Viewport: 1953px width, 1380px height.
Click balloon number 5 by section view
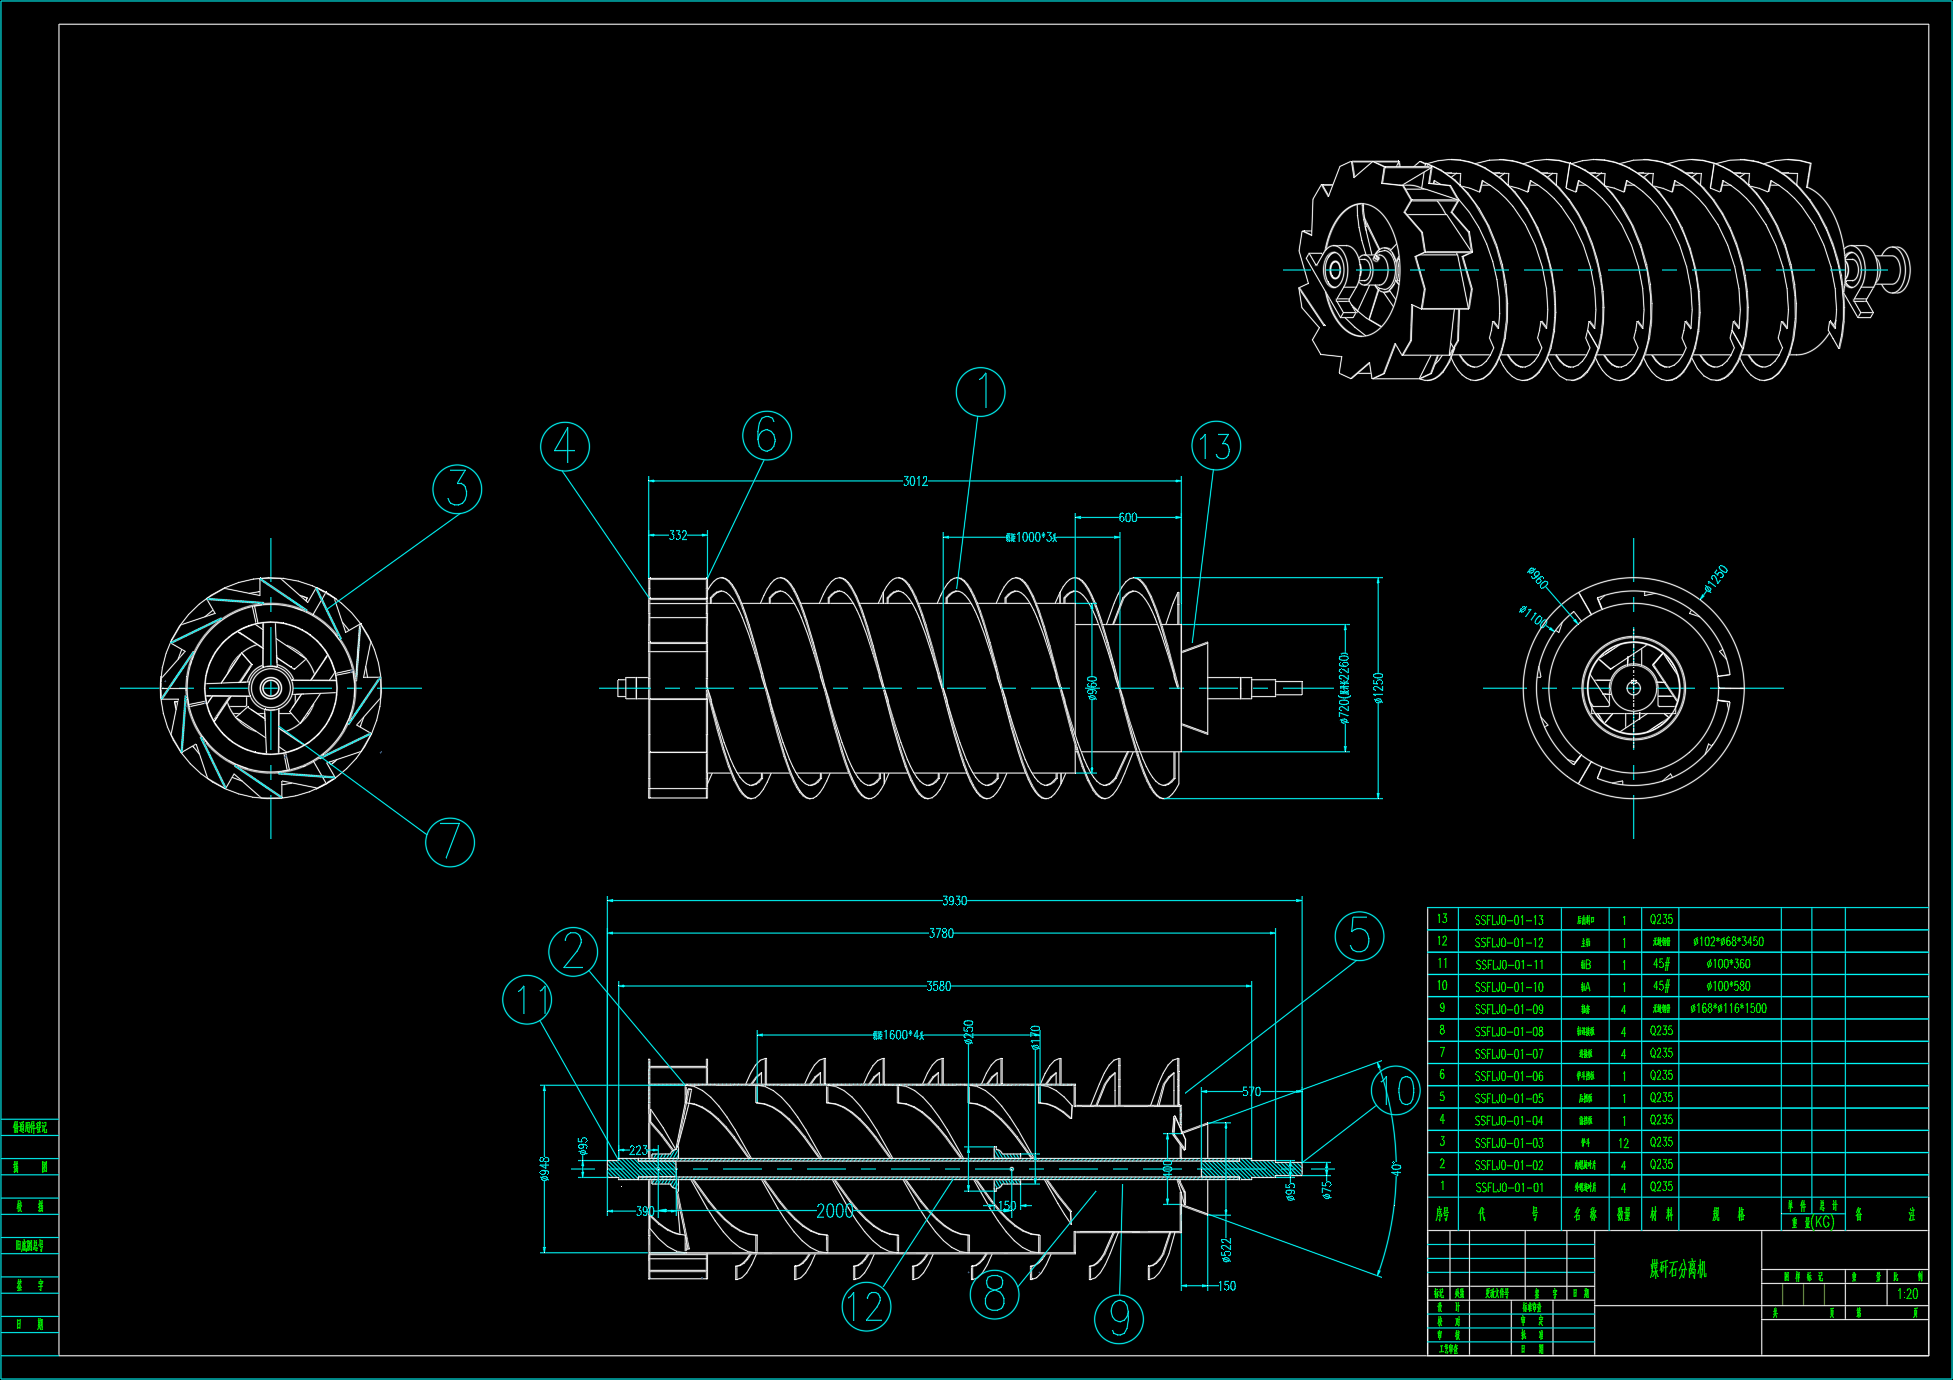coord(1359,936)
